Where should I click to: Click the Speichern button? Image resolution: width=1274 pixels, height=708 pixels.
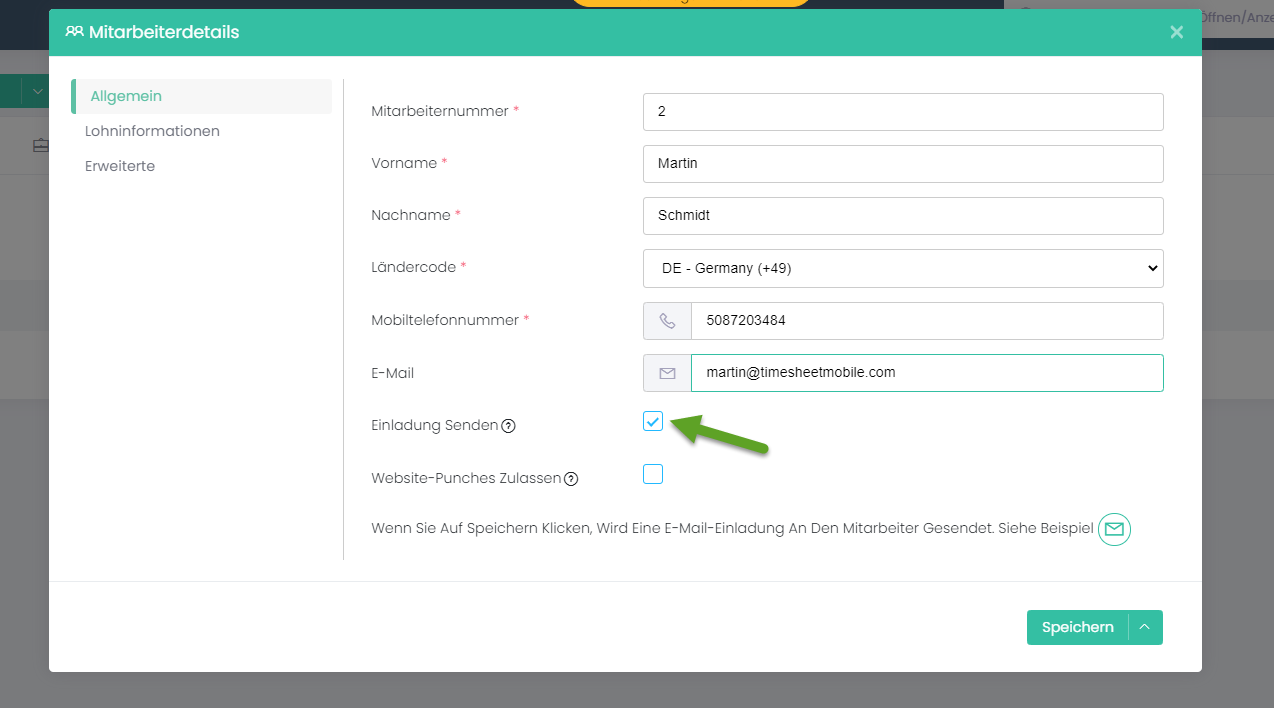tap(1077, 627)
